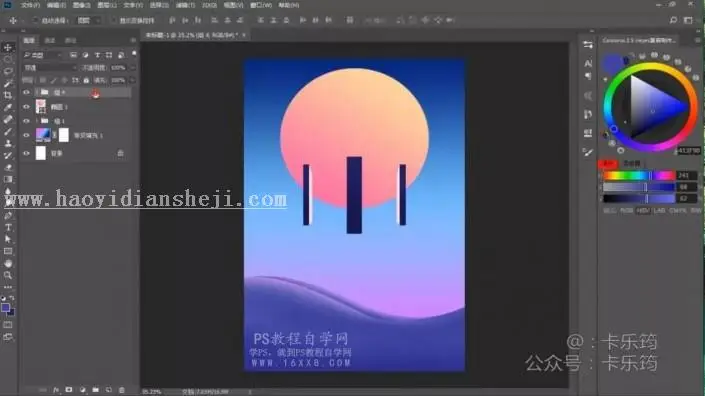Hide the gradient fill layer via its eye
This screenshot has width=705, height=396.
pos(26,135)
